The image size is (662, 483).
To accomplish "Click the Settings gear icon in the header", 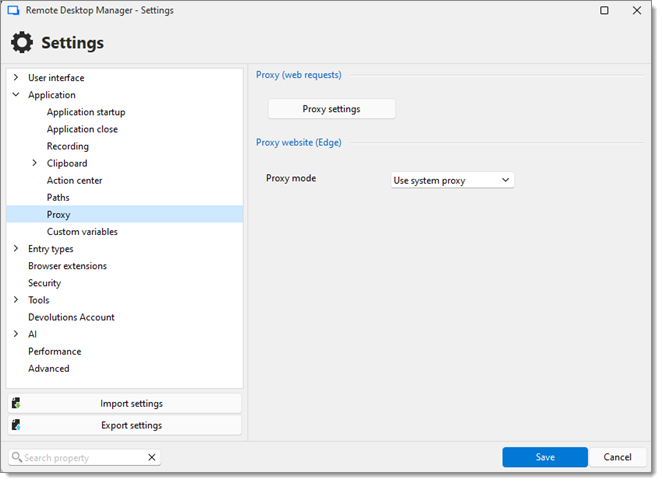I will (x=22, y=42).
